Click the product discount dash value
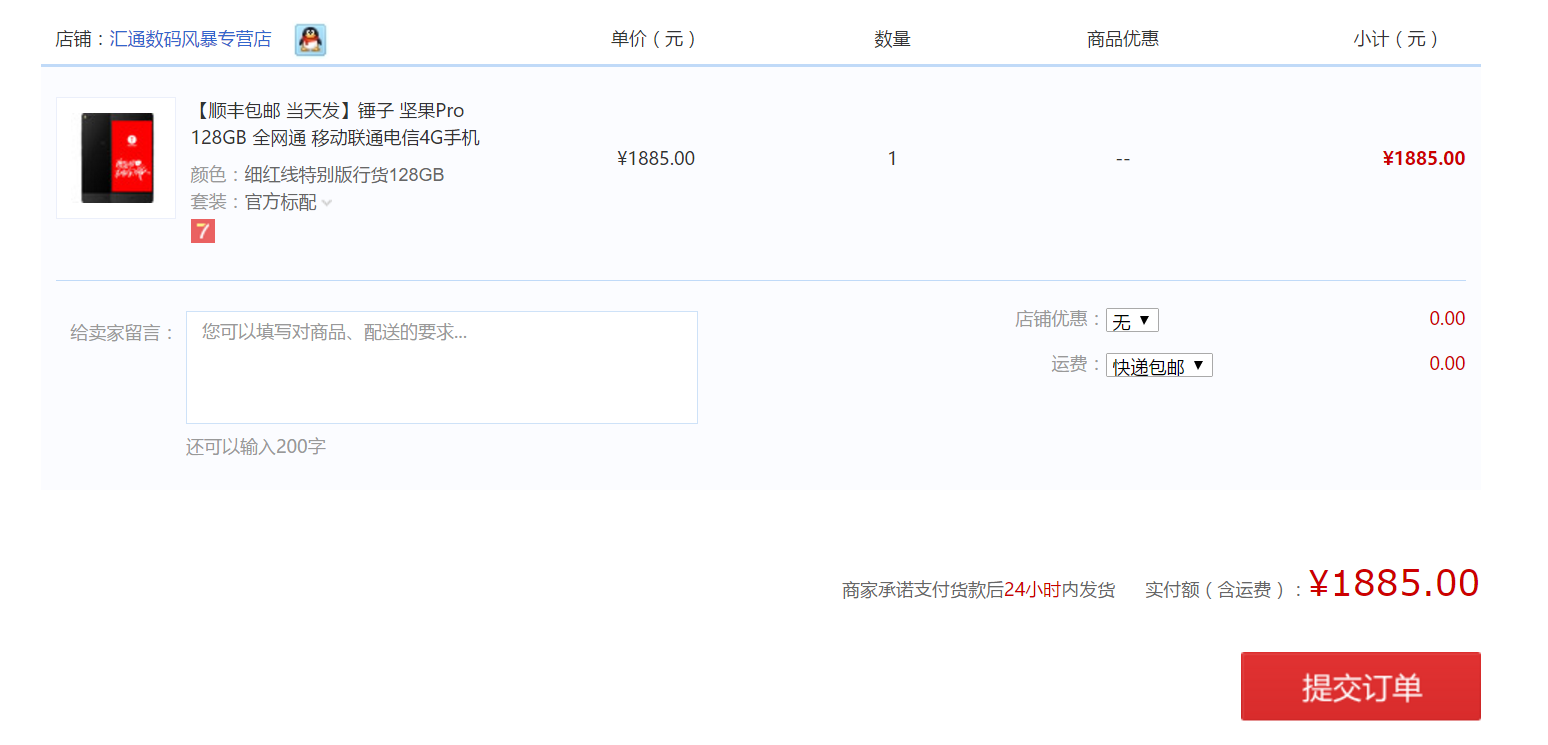 coord(1123,159)
